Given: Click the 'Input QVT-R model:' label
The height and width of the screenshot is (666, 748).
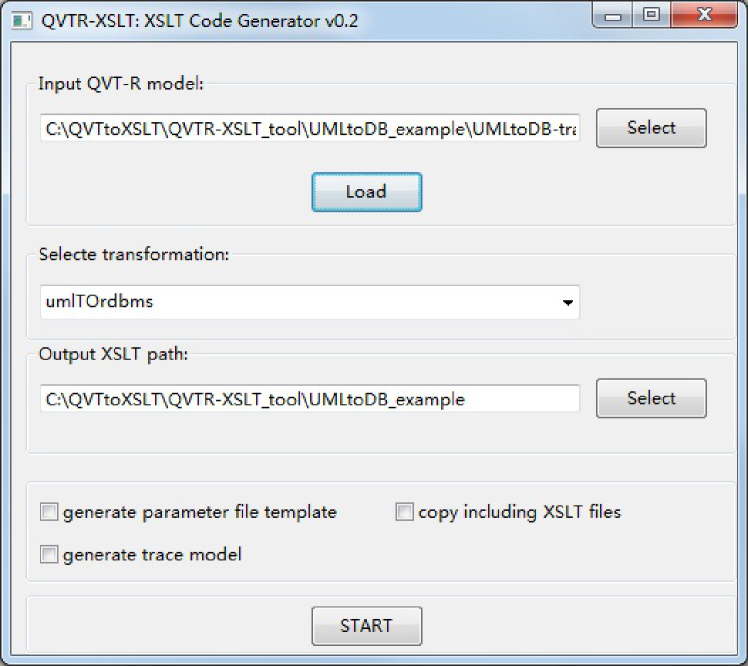Looking at the screenshot, I should (x=121, y=84).
